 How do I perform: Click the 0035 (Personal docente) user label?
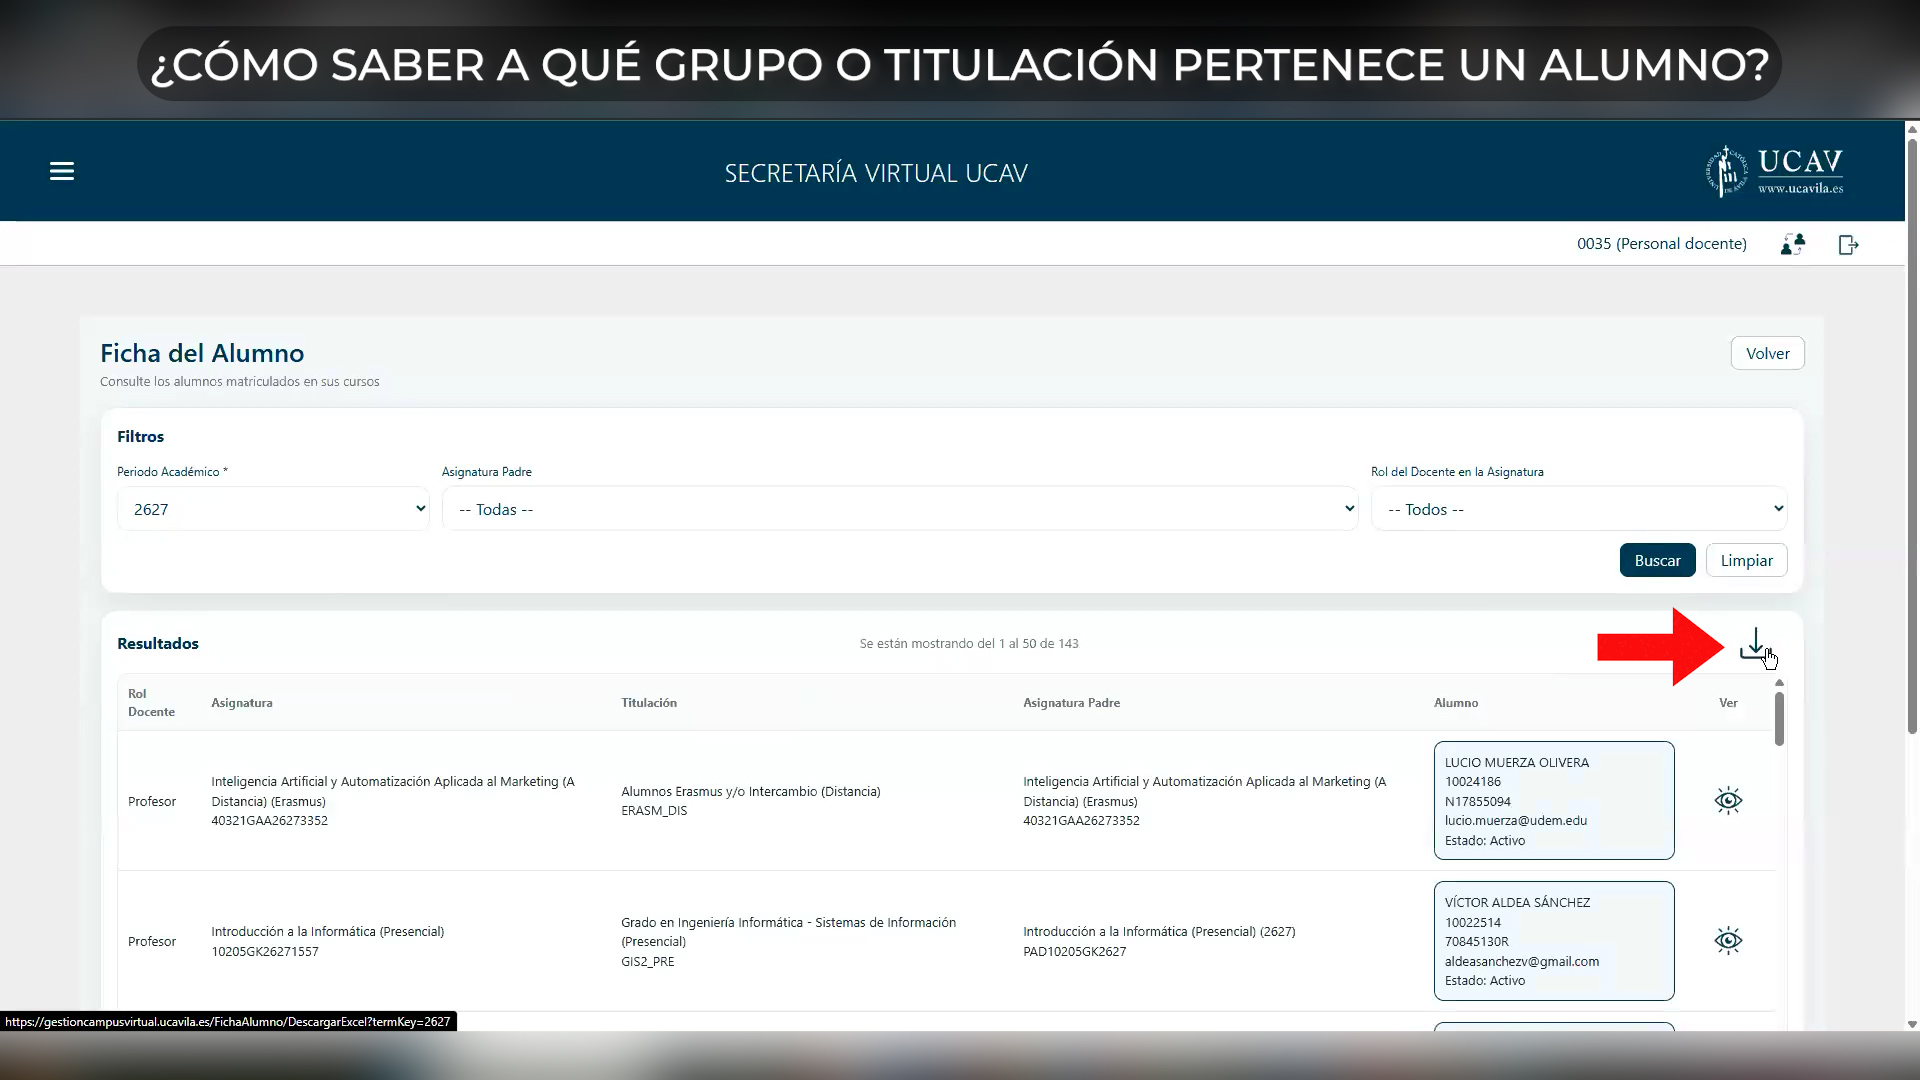tap(1661, 244)
